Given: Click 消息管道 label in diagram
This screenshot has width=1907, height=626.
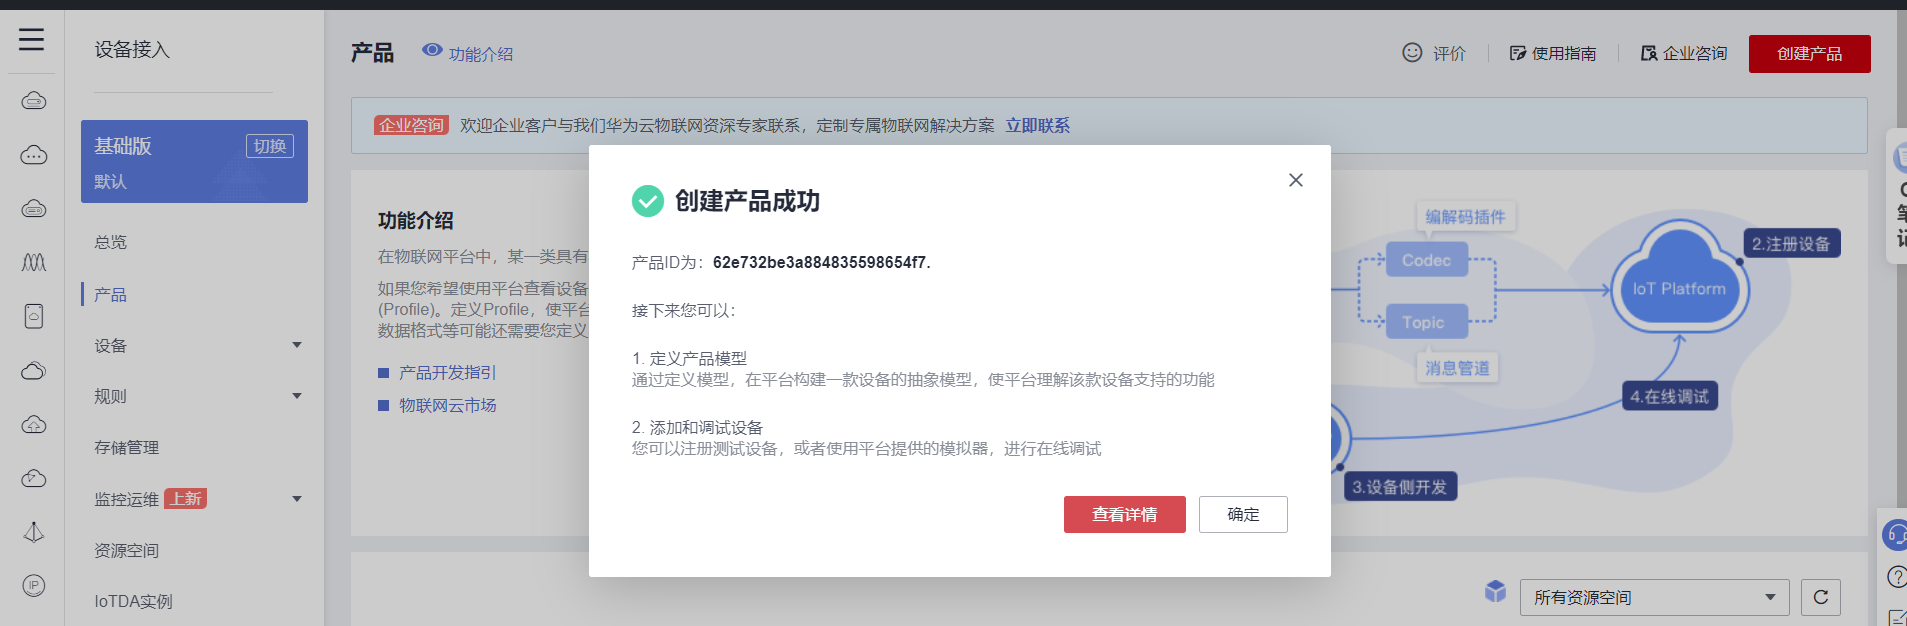Looking at the screenshot, I should [1458, 368].
